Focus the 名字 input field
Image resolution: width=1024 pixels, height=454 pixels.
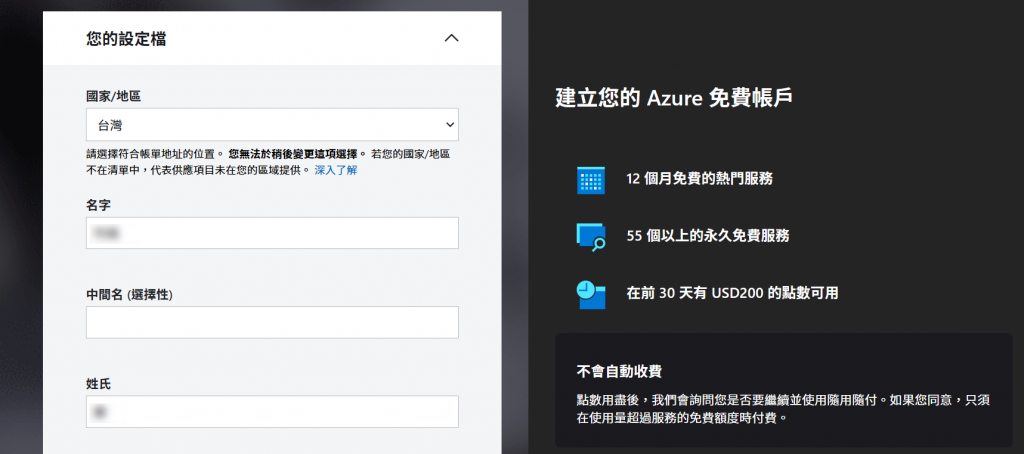(272, 233)
